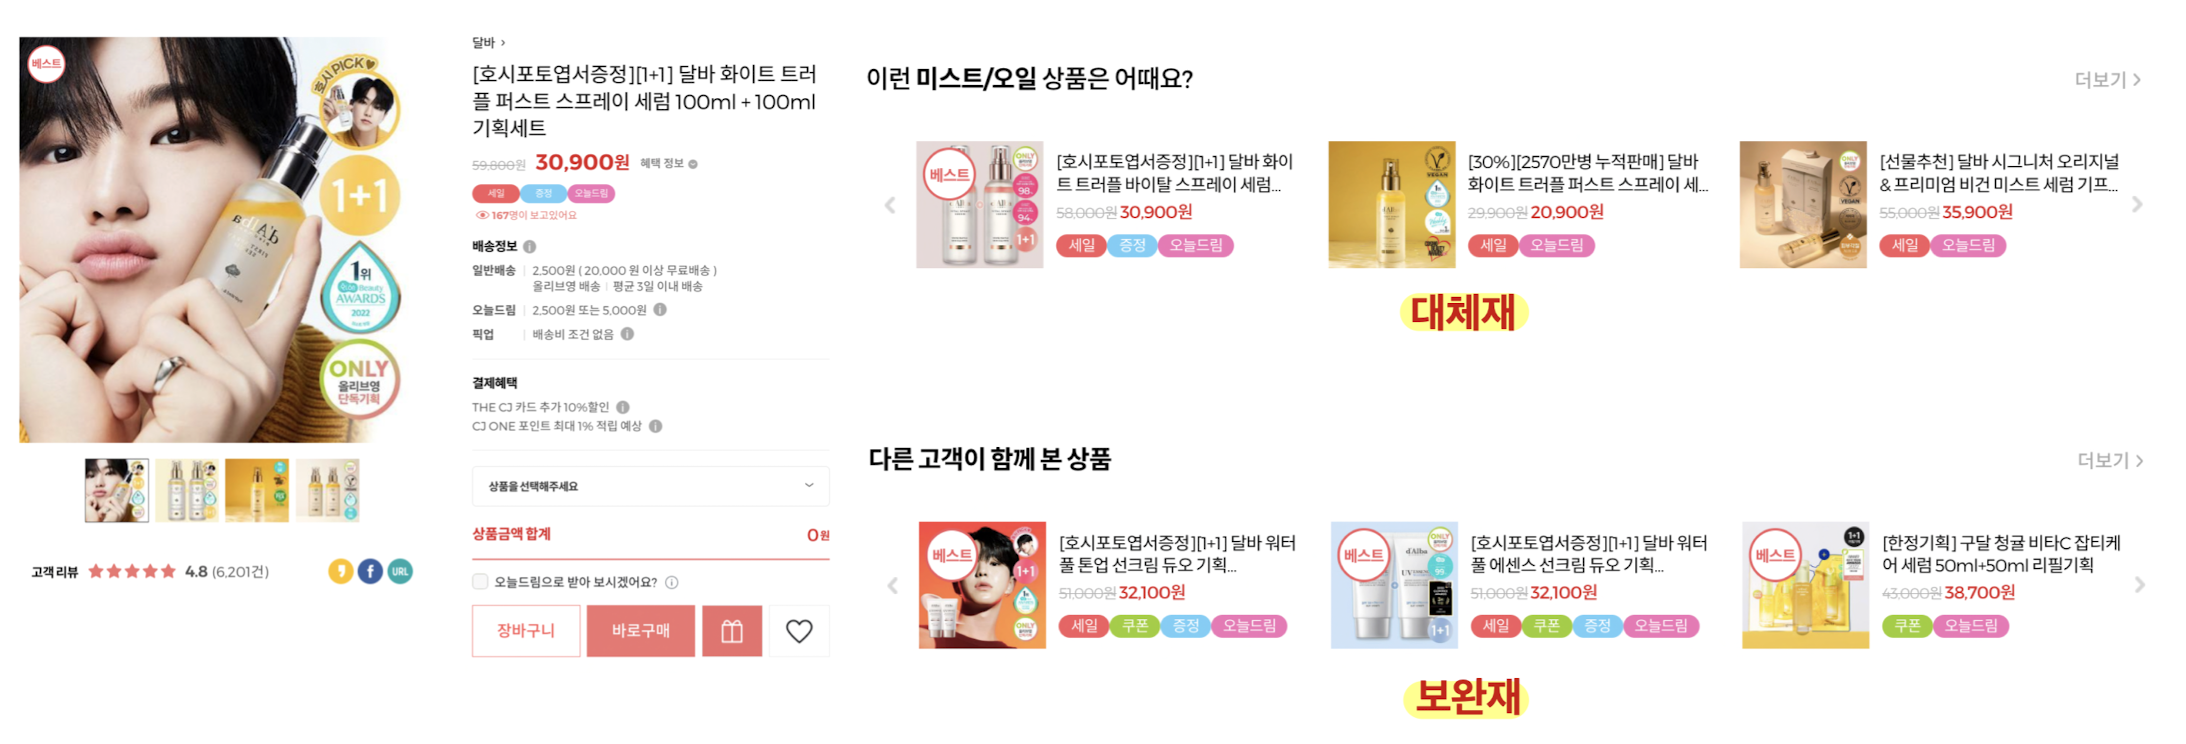Click left arrow of 다른 고객이 함께 본 상품 carousel
Image resolution: width=2186 pixels, height=744 pixels.
(x=892, y=585)
